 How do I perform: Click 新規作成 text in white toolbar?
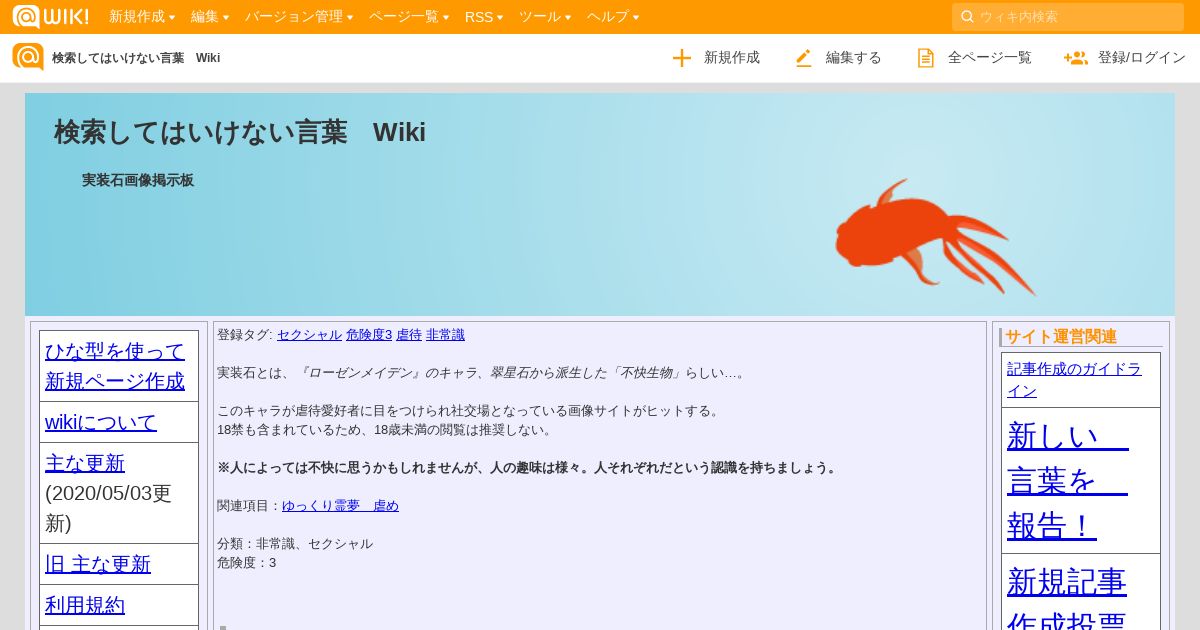(x=732, y=58)
